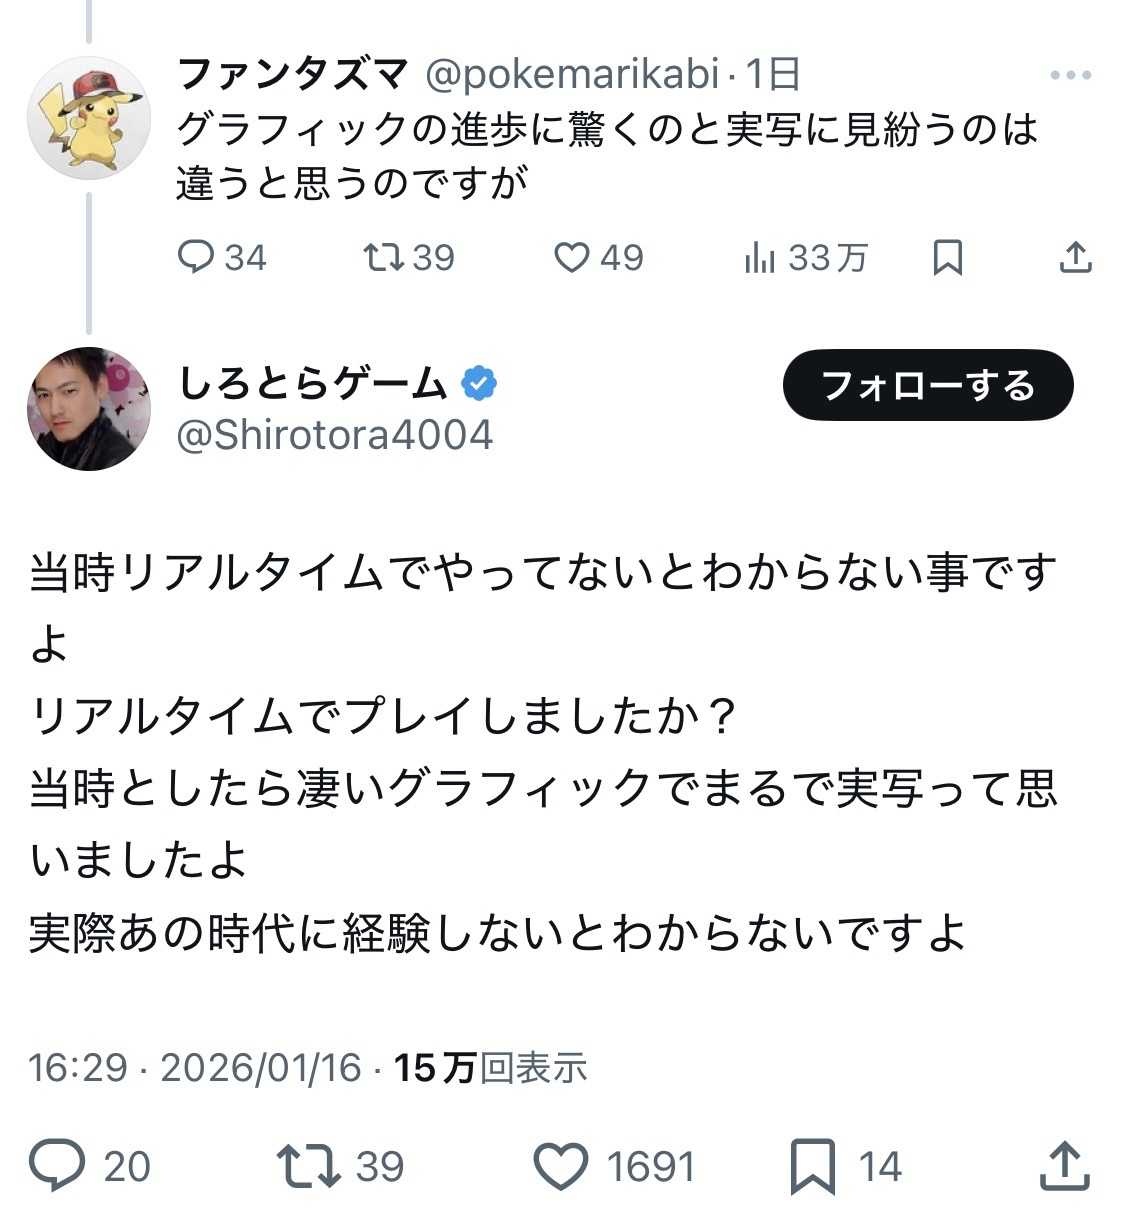Open @pokemarikabi profile handle
This screenshot has height=1208, width=1125.
pyautogui.click(x=572, y=74)
